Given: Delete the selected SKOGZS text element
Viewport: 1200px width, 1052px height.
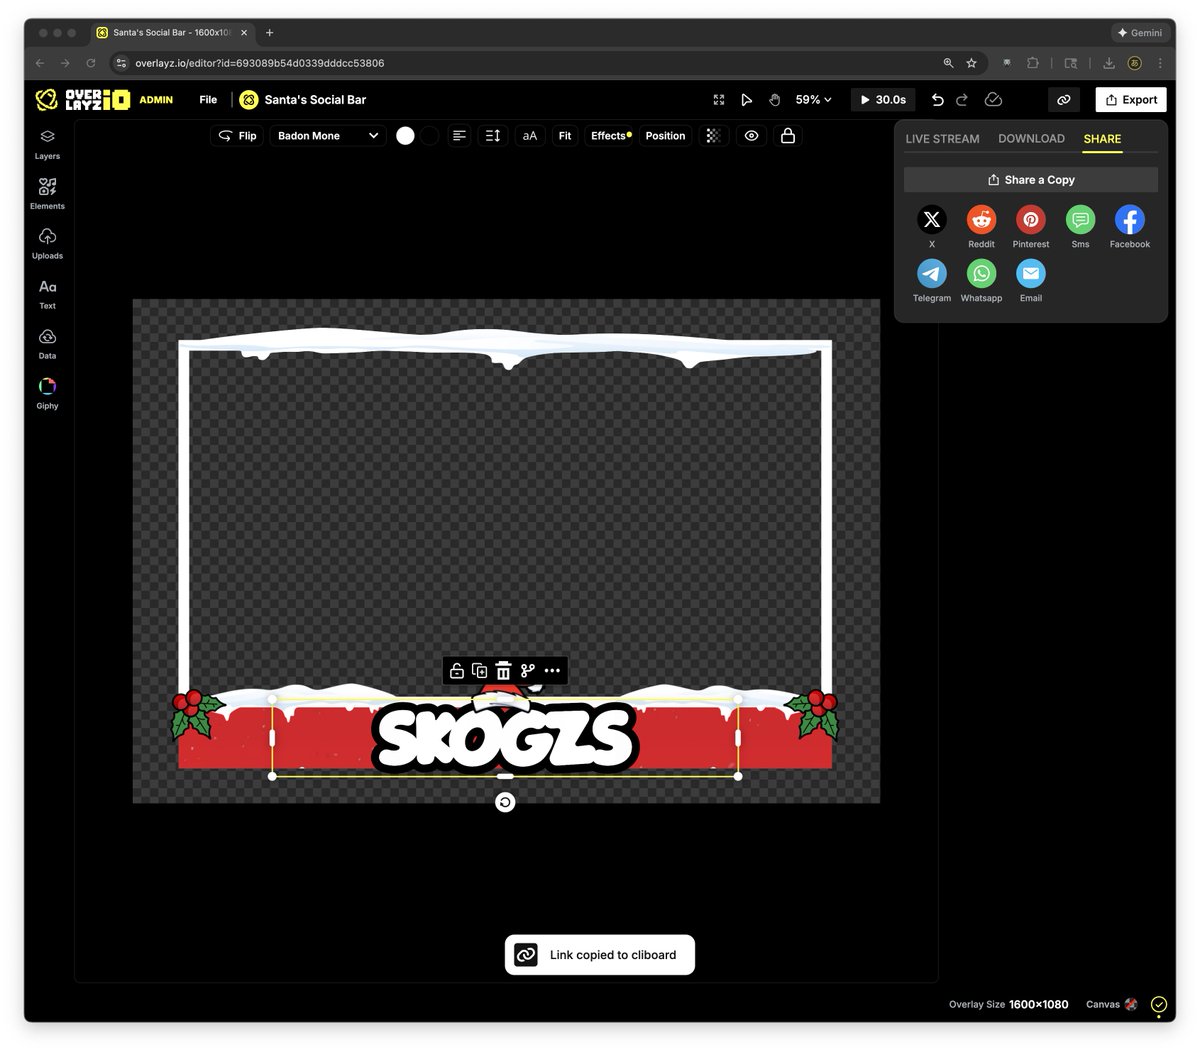Looking at the screenshot, I should (503, 670).
